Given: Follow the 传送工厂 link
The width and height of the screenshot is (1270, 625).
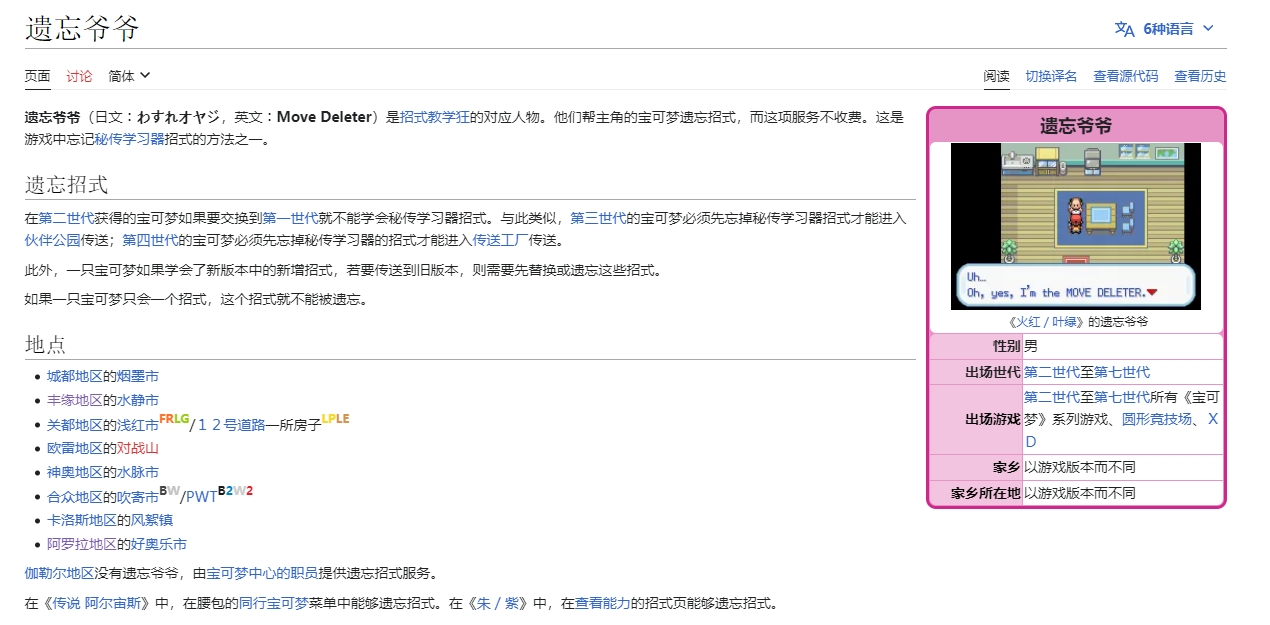Looking at the screenshot, I should coord(500,240).
